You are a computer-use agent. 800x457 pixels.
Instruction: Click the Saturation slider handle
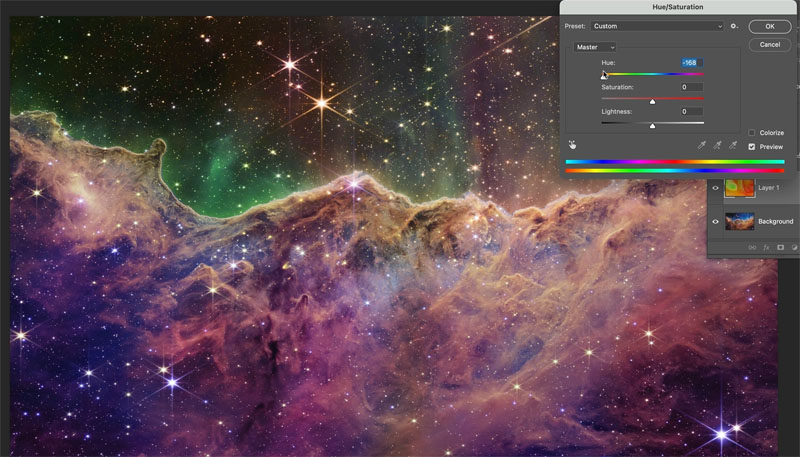tap(652, 101)
